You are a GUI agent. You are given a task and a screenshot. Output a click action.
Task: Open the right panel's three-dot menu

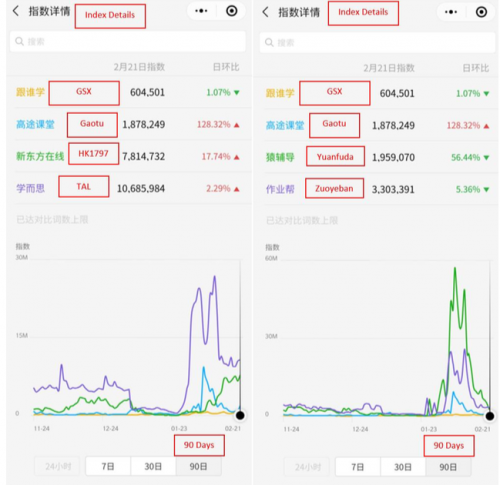tap(451, 12)
